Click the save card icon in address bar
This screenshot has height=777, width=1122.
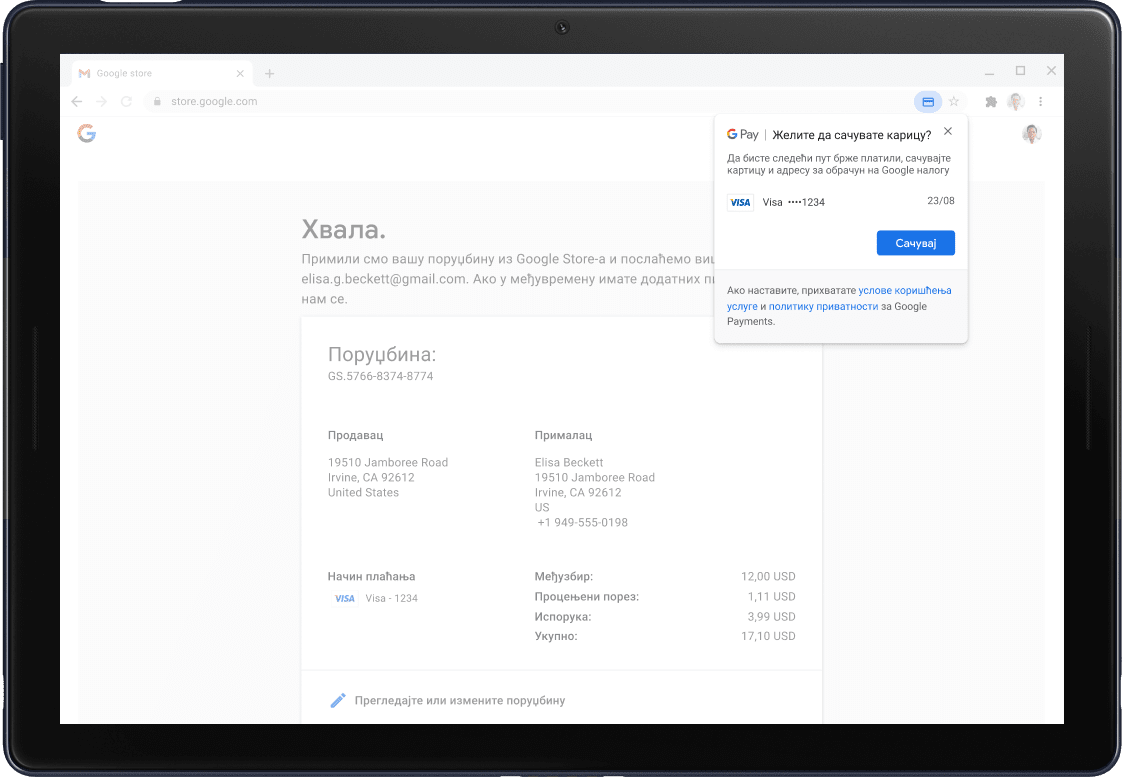point(928,102)
